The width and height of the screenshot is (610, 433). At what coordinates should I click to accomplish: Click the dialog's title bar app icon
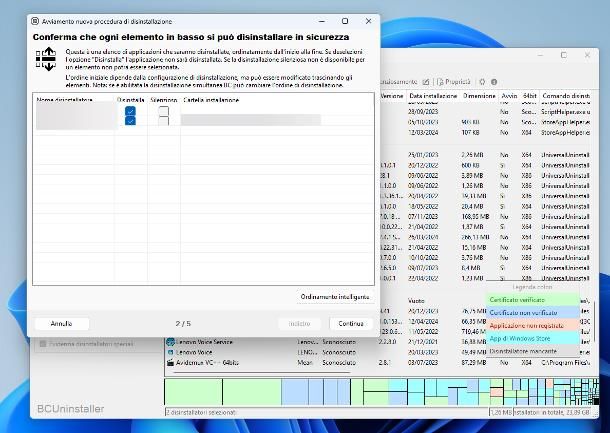pyautogui.click(x=35, y=21)
